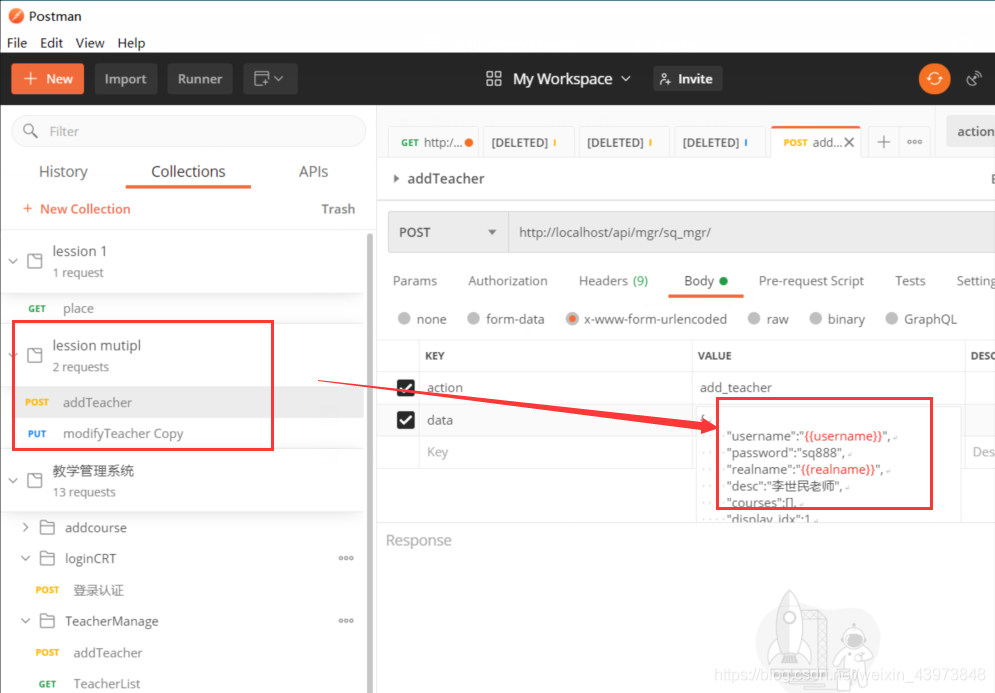Open the Tests tab
Screen dimensions: 995x693
pos(910,280)
